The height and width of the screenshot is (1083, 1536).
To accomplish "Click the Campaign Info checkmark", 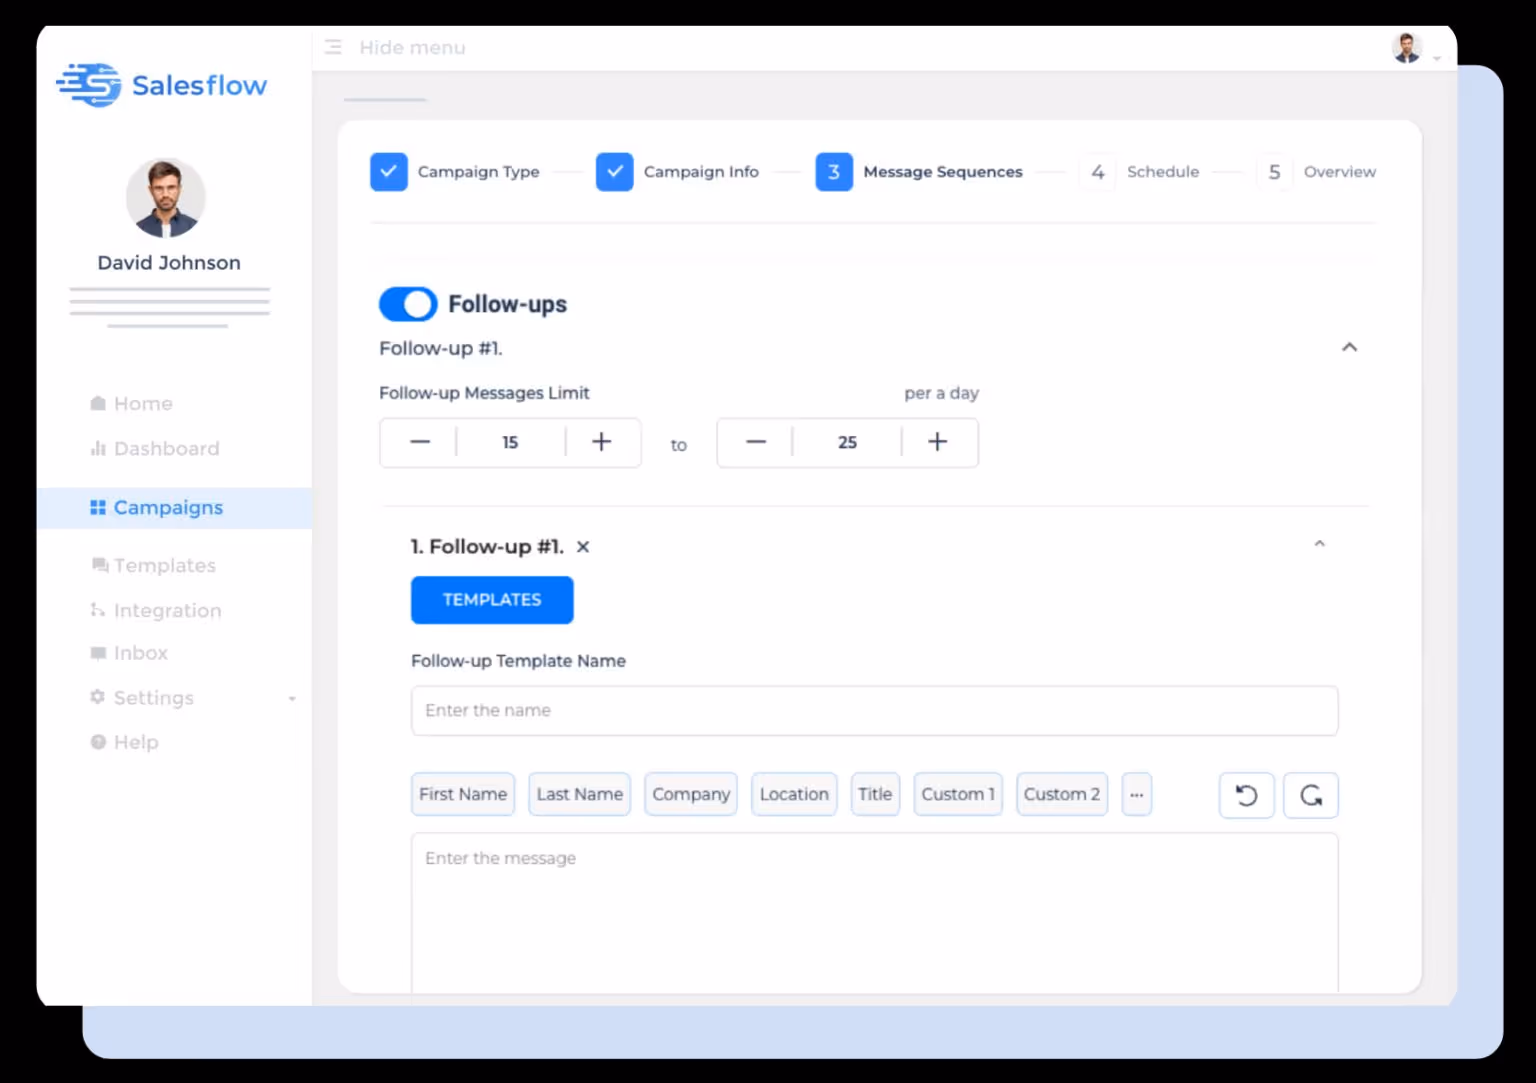I will (x=614, y=171).
